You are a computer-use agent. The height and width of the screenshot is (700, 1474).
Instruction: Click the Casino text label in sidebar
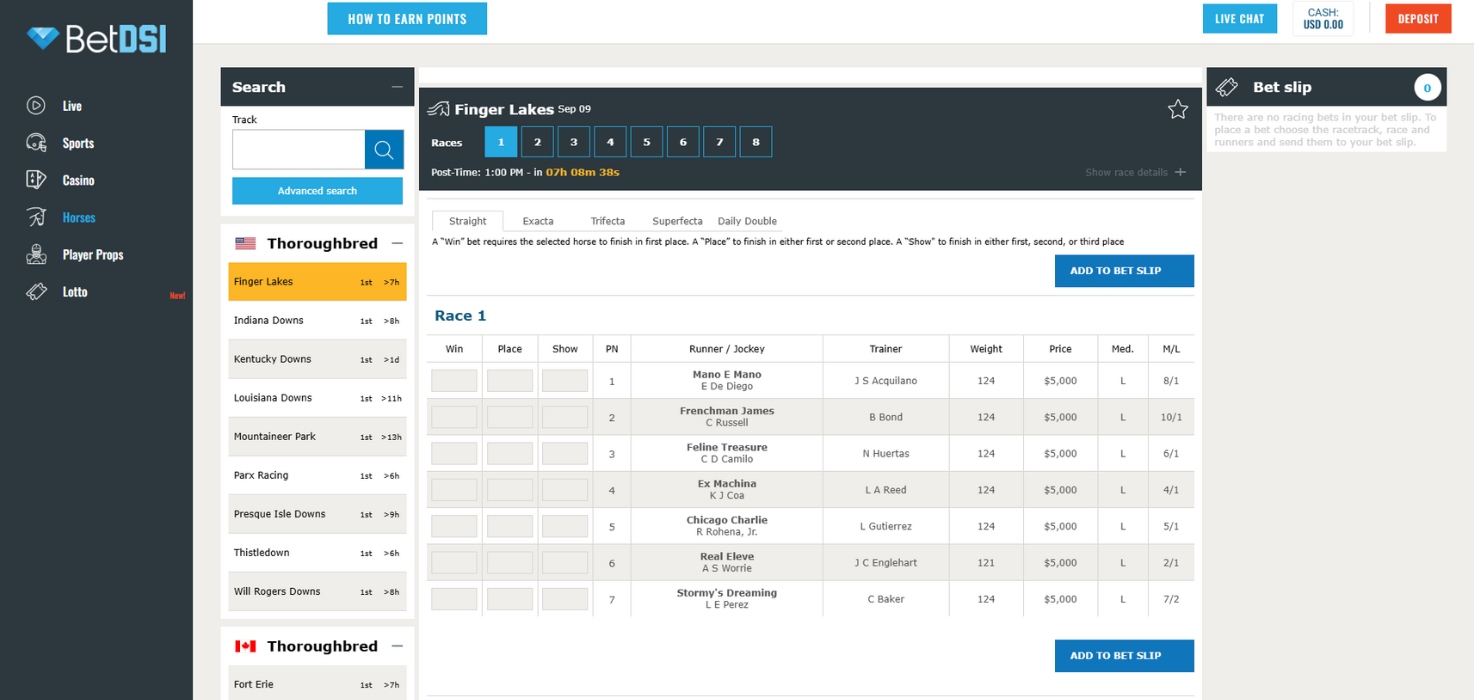tap(78, 181)
